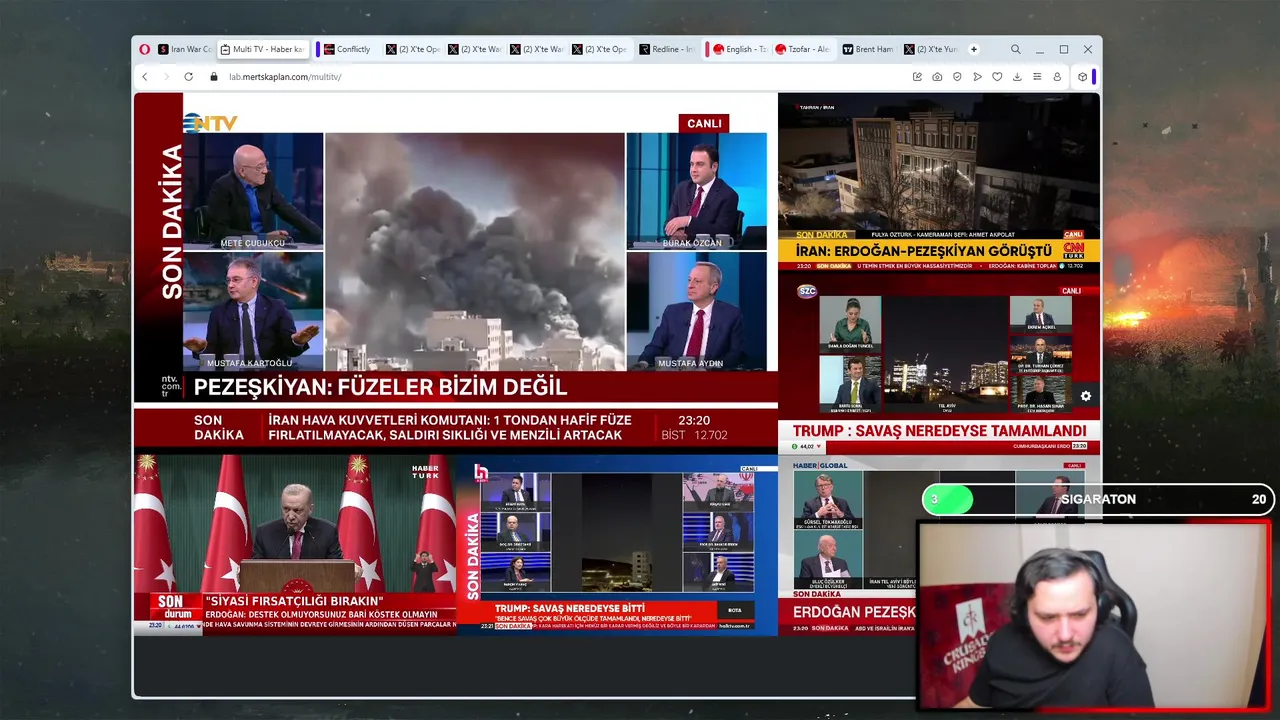Open the search tabs magnifier

pyautogui.click(x=1016, y=49)
